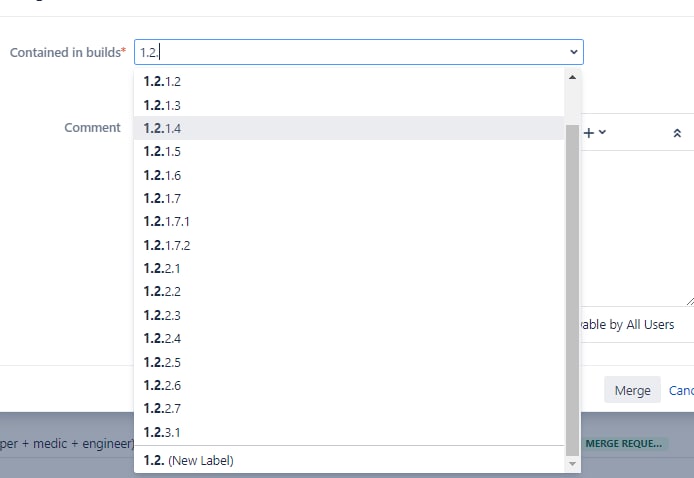Screen dimensions: 694x478
Task: Select build 1.2.2.2
Action: (349, 291)
